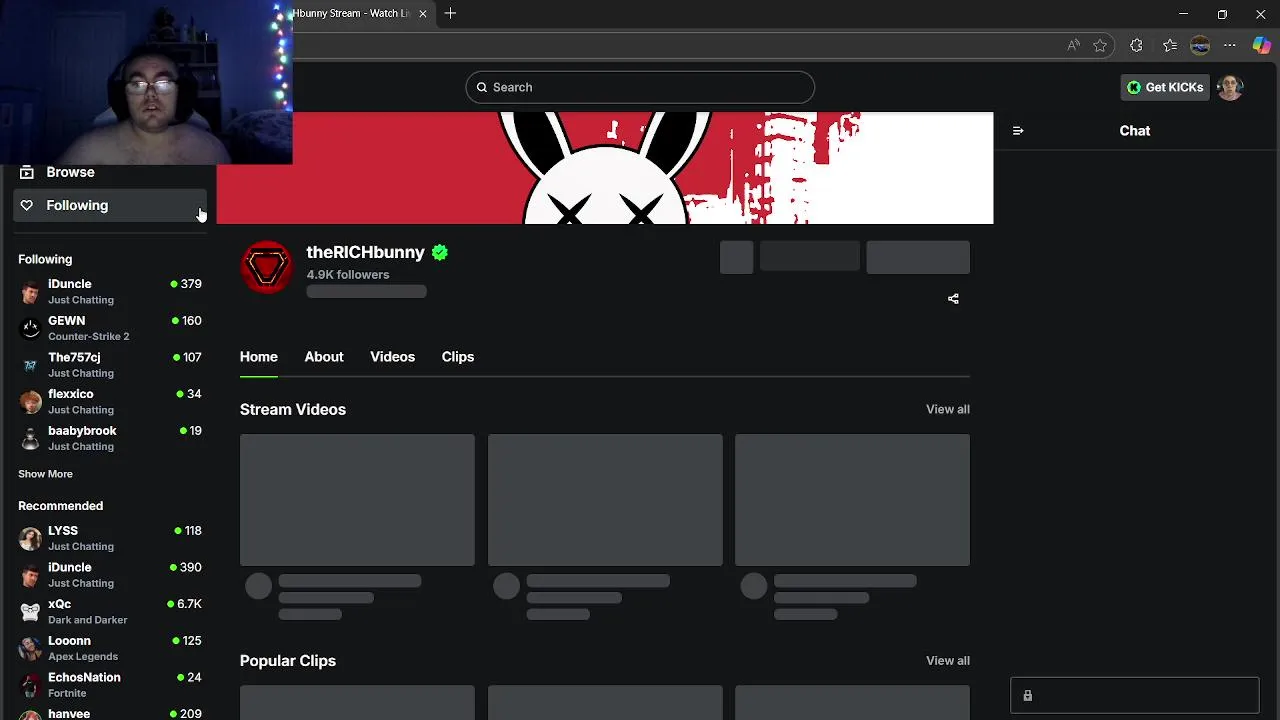The image size is (1280, 720).
Task: Click the 6.7K viewer count for xQc
Action: point(189,604)
